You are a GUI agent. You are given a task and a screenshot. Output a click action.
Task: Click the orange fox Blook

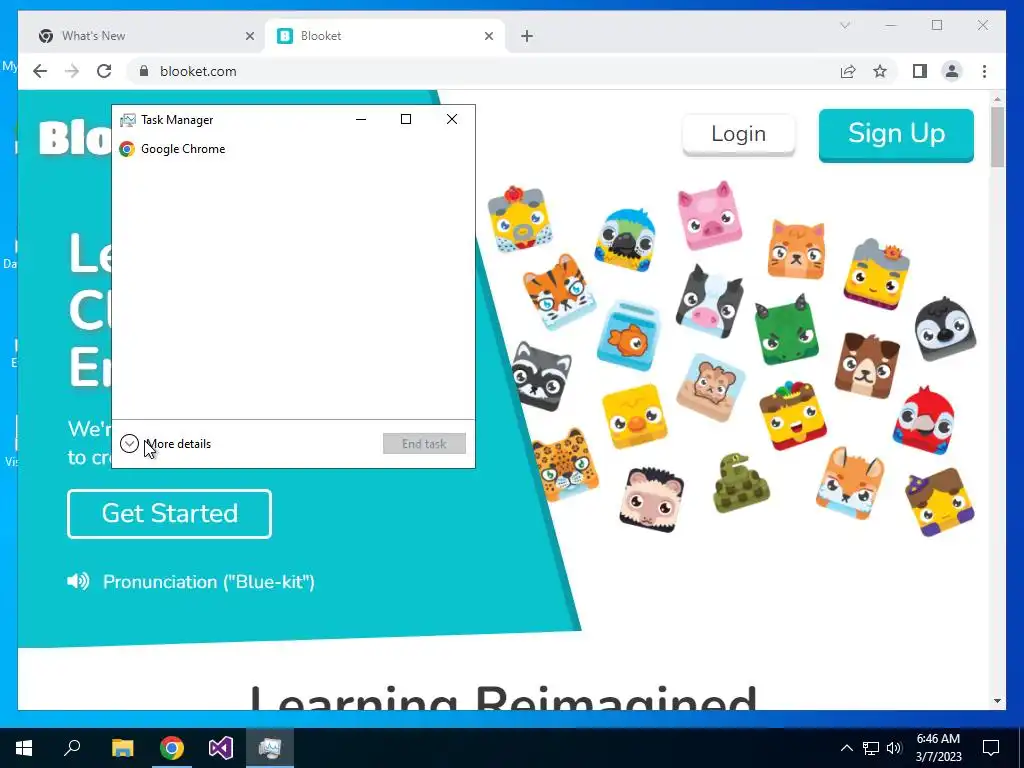coord(850,483)
